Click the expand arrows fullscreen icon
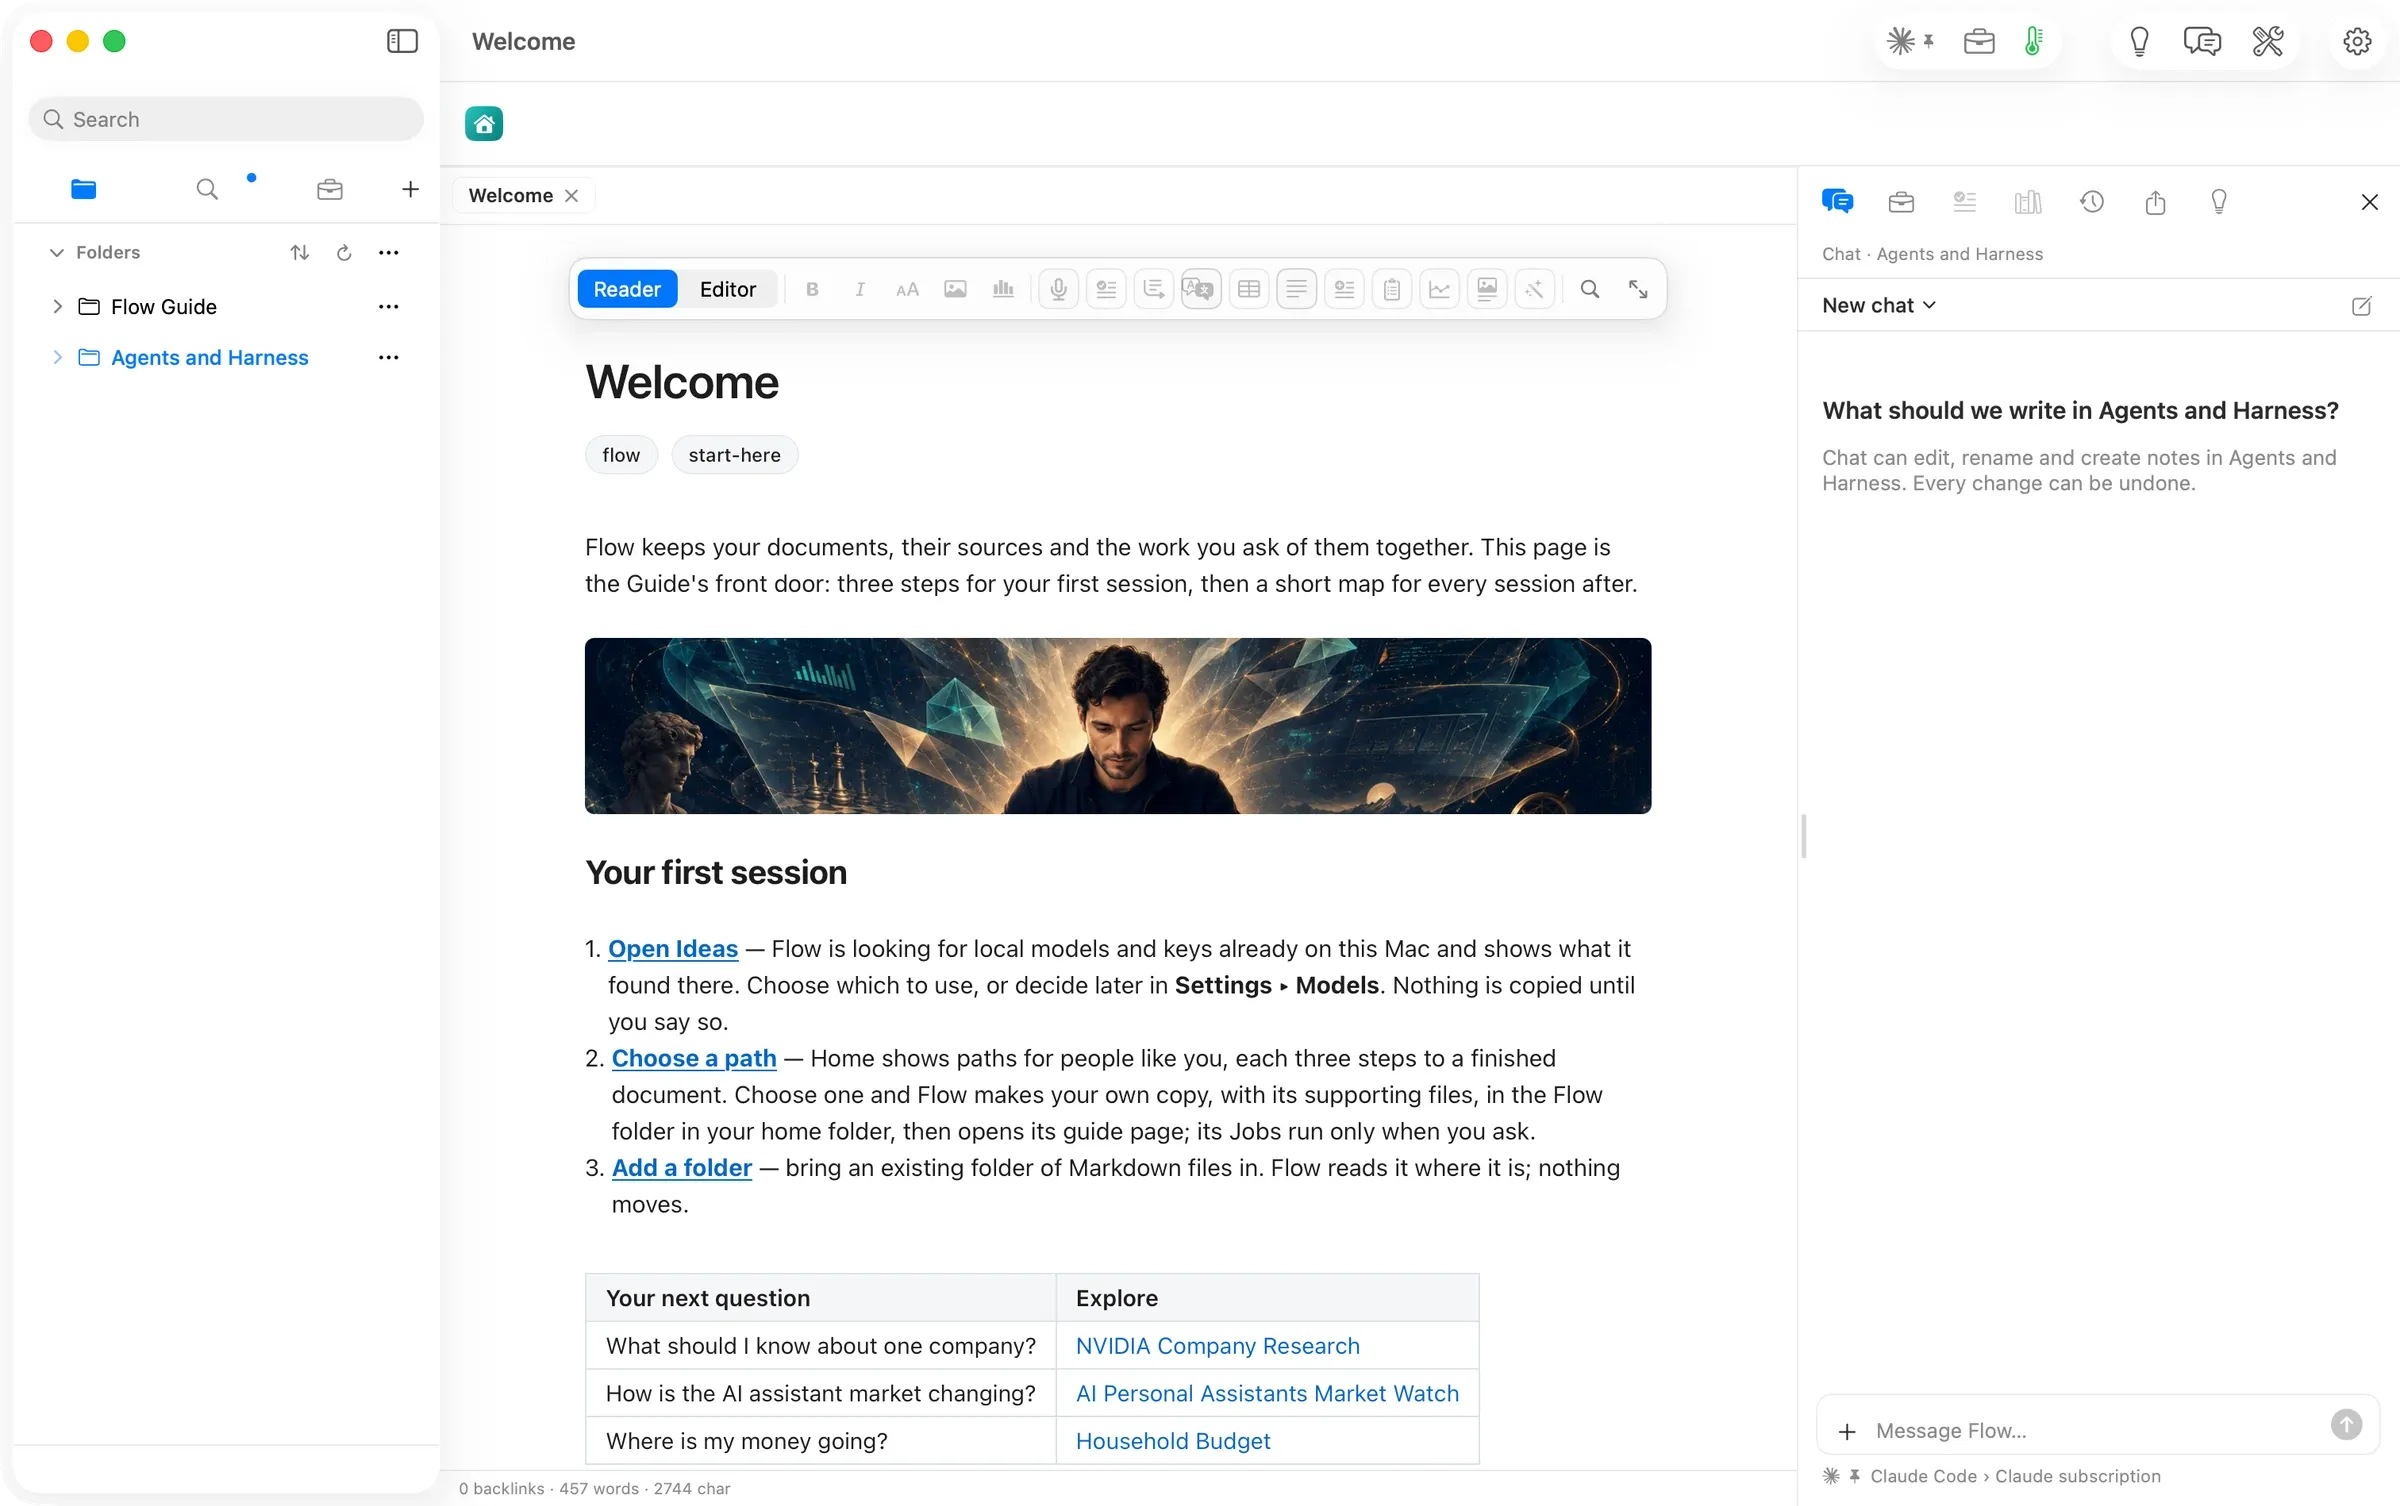 click(x=1638, y=289)
